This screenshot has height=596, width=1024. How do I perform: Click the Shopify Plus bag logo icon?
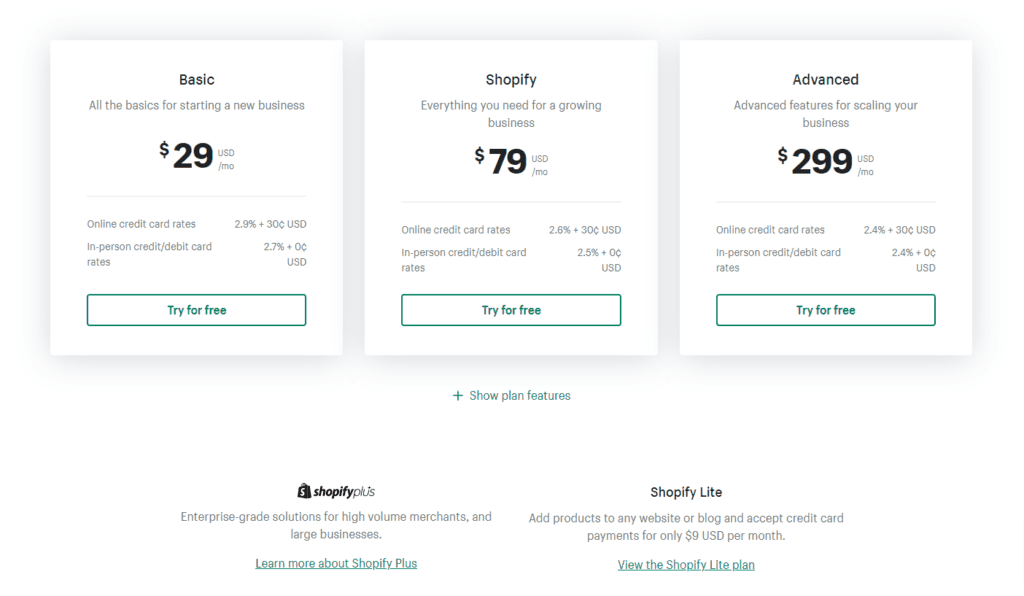click(305, 490)
